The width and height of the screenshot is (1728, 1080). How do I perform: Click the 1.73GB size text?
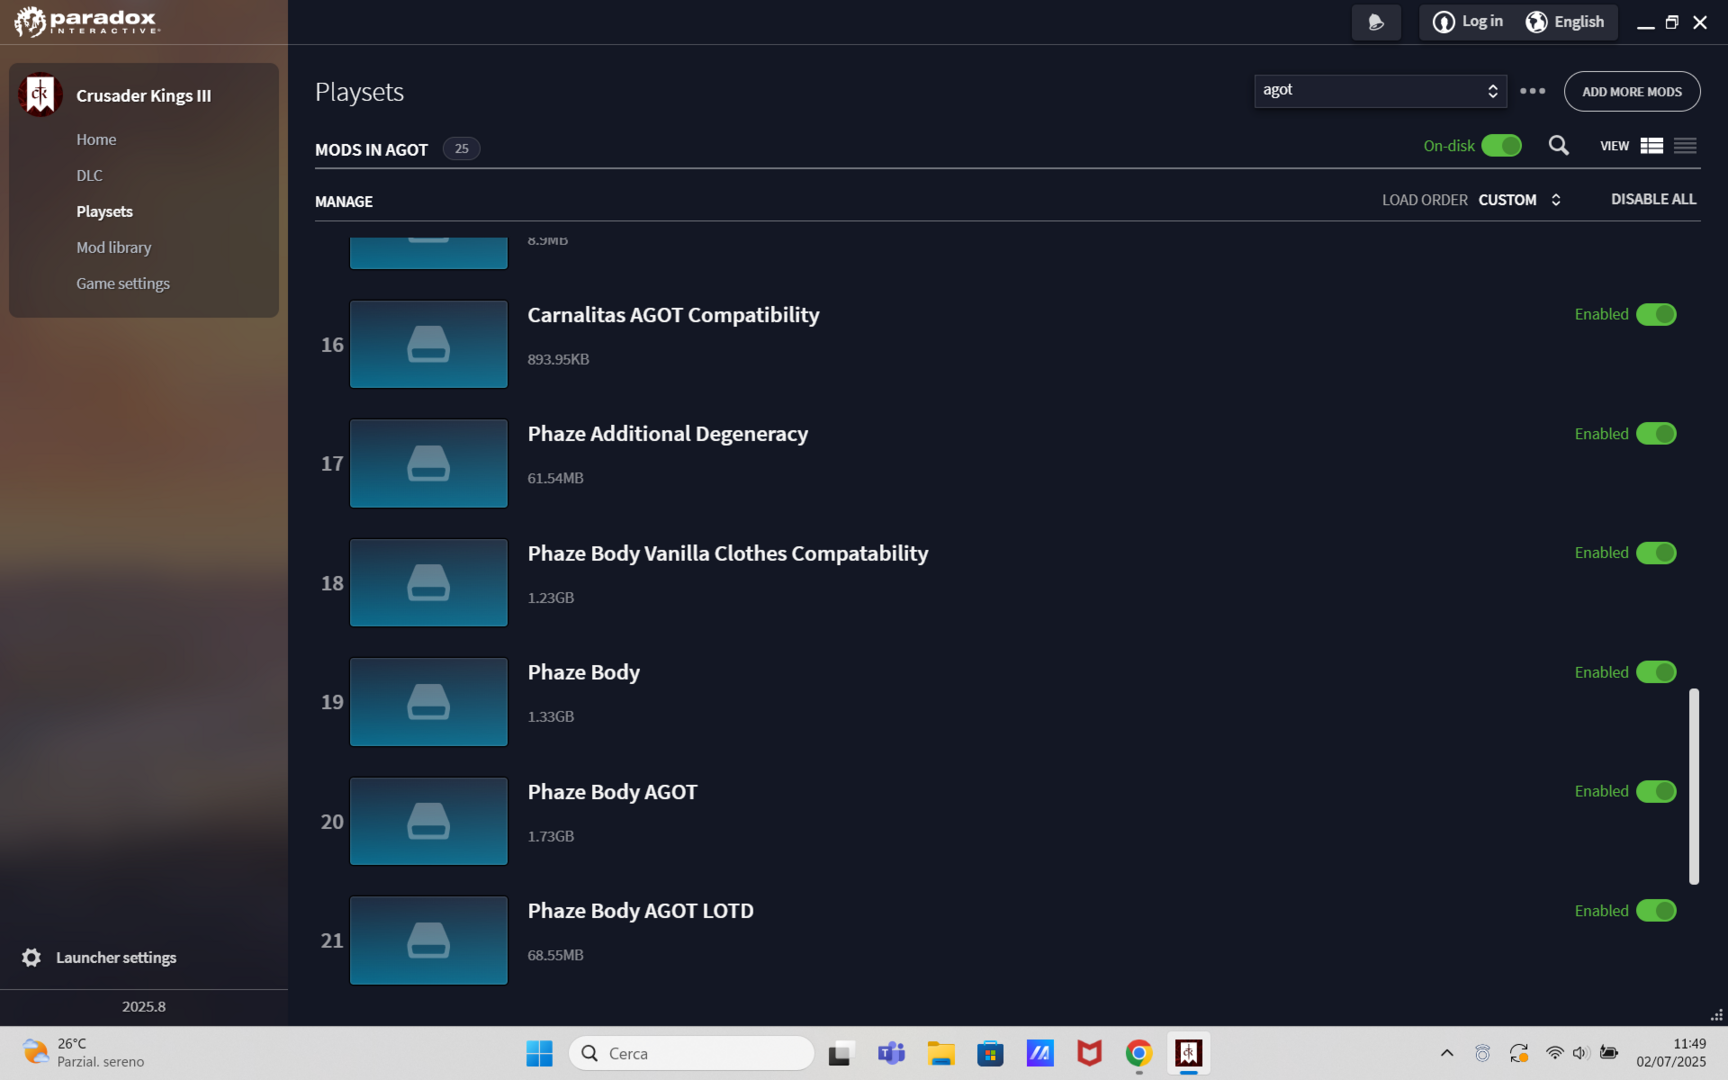pyautogui.click(x=550, y=836)
